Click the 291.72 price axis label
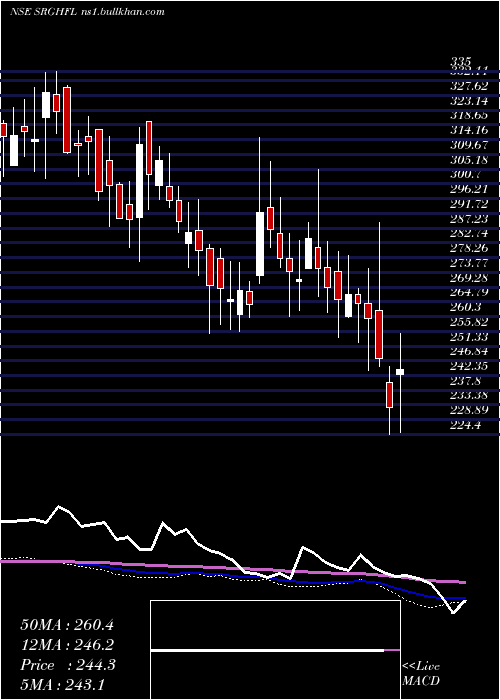This screenshot has height=700, width=500. coord(469,204)
